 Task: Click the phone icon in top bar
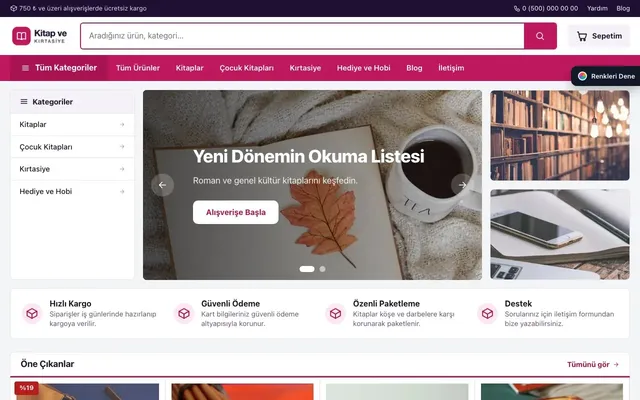(517, 8)
